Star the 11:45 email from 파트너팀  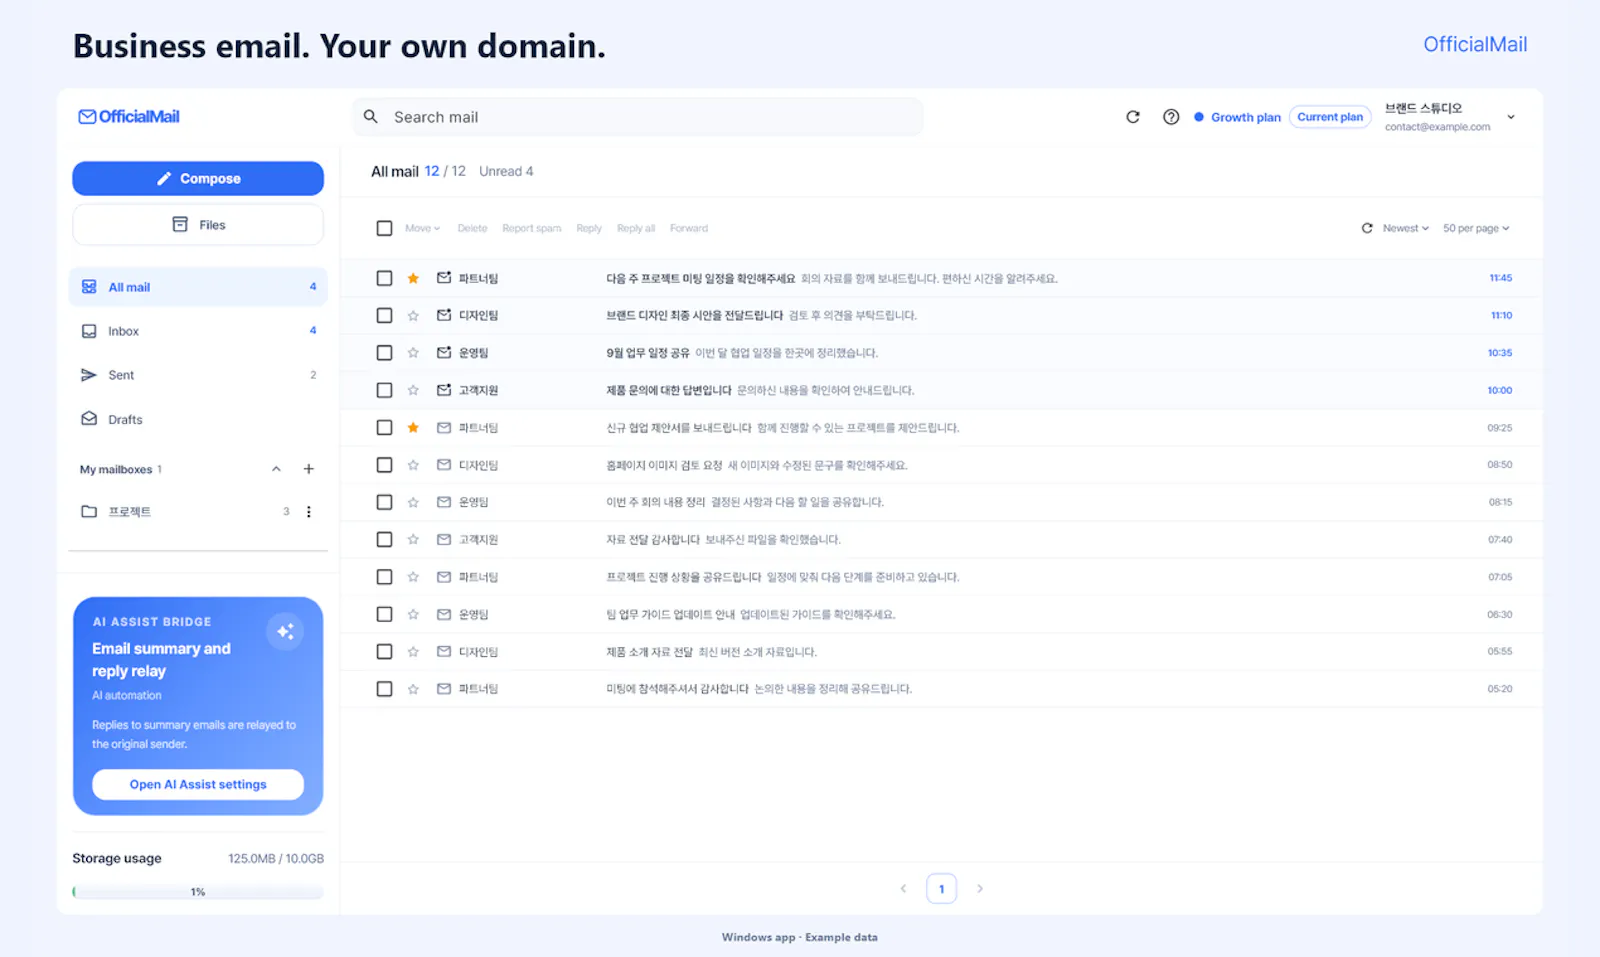tap(413, 278)
